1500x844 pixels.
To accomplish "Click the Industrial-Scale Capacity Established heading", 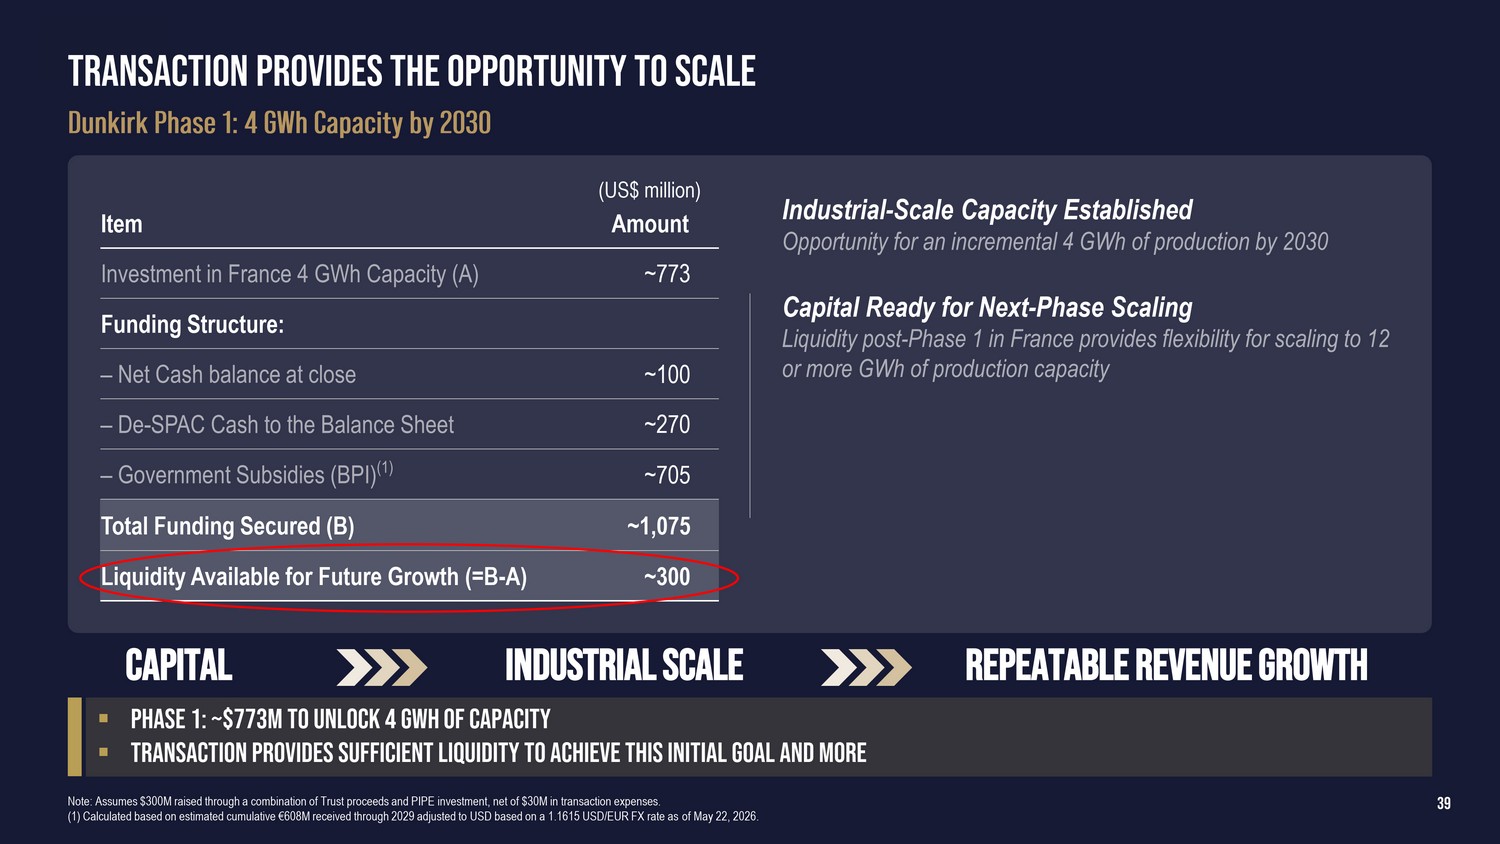I will pyautogui.click(x=987, y=210).
